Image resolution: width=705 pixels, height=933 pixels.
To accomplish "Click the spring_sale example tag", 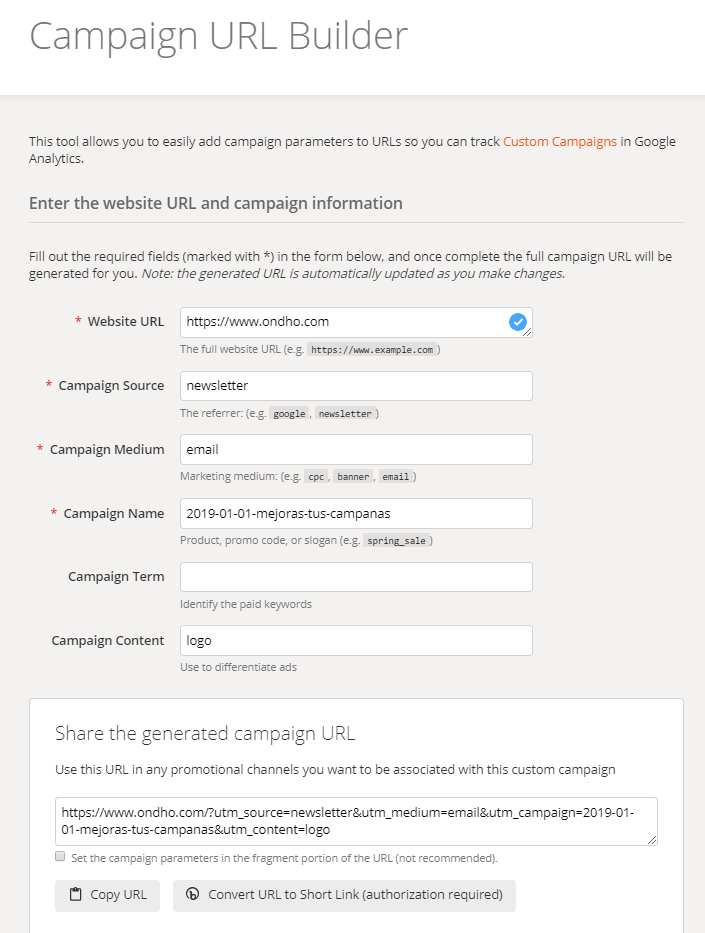I will coord(397,541).
